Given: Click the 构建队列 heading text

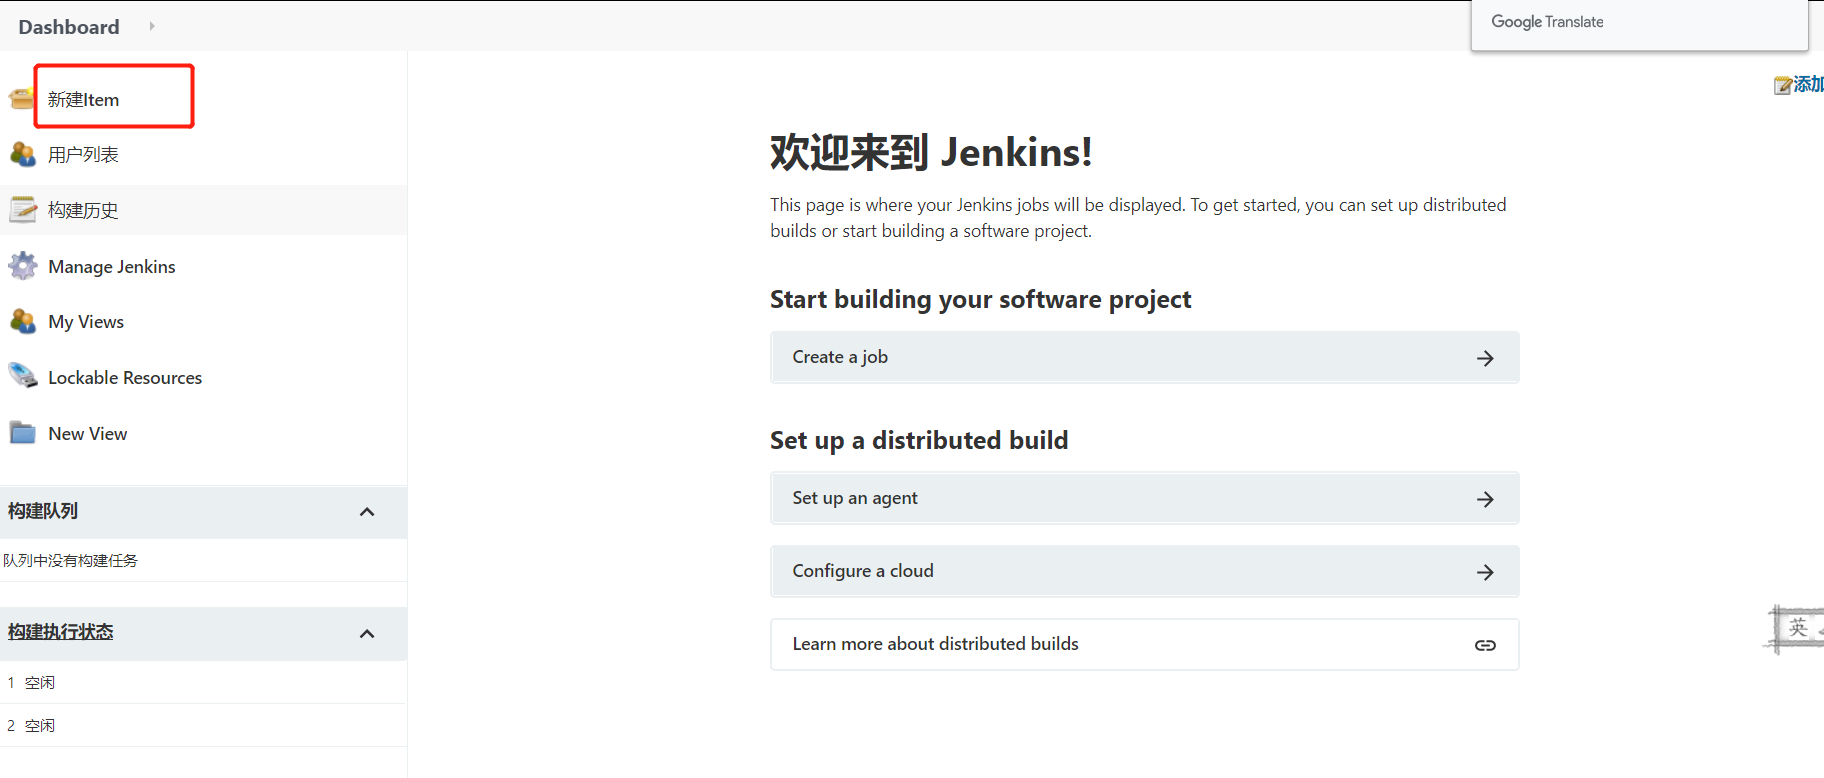Looking at the screenshot, I should 43,511.
